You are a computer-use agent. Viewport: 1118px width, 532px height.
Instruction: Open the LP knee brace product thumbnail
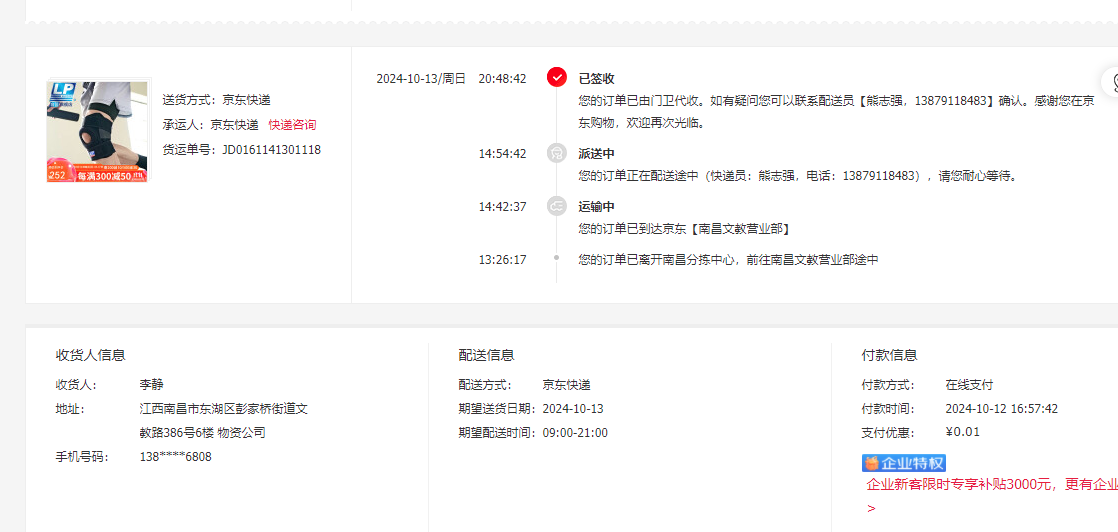pos(97,131)
